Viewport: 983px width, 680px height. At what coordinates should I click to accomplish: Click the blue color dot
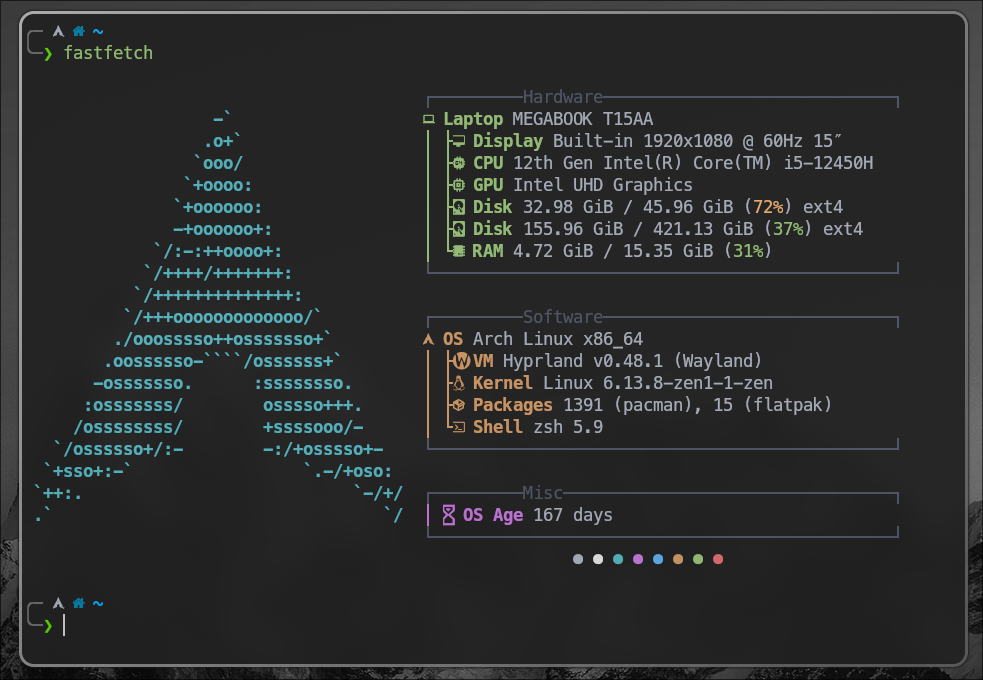click(x=658, y=559)
